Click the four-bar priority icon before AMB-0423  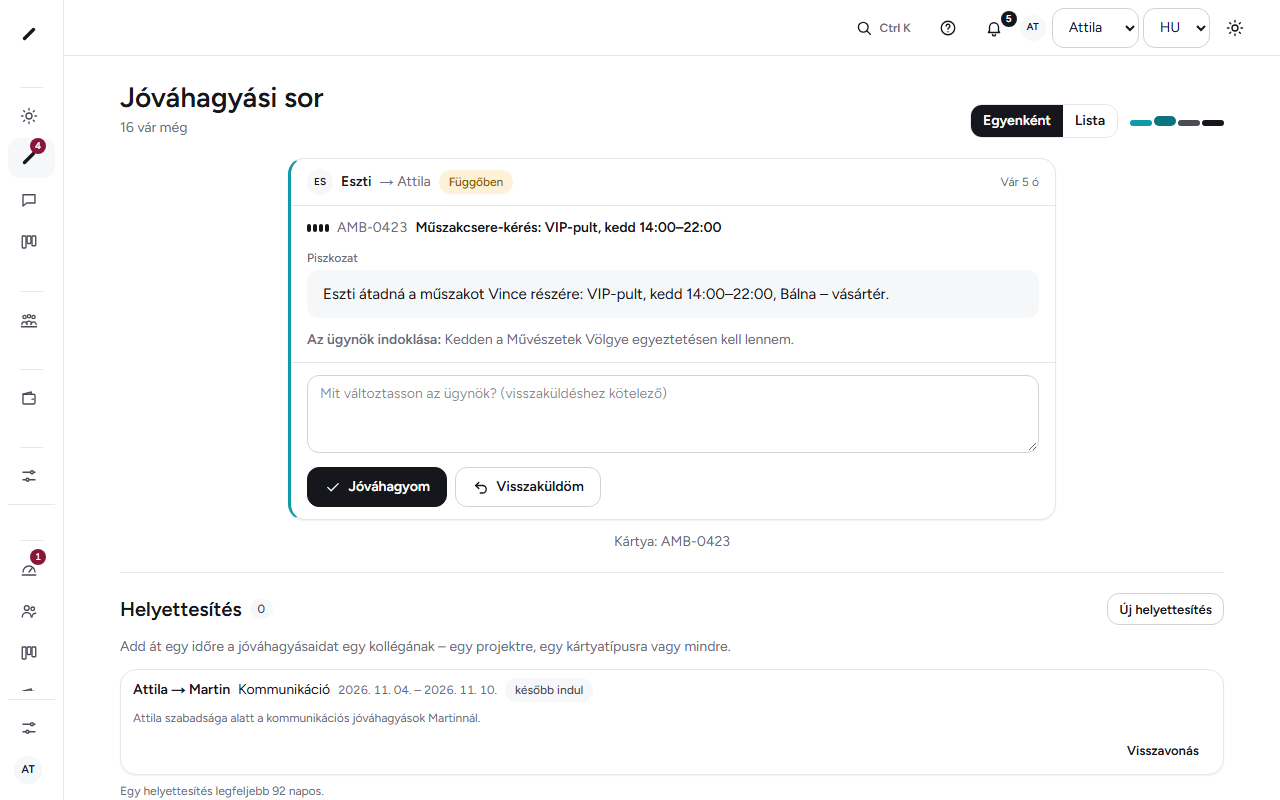(318, 228)
